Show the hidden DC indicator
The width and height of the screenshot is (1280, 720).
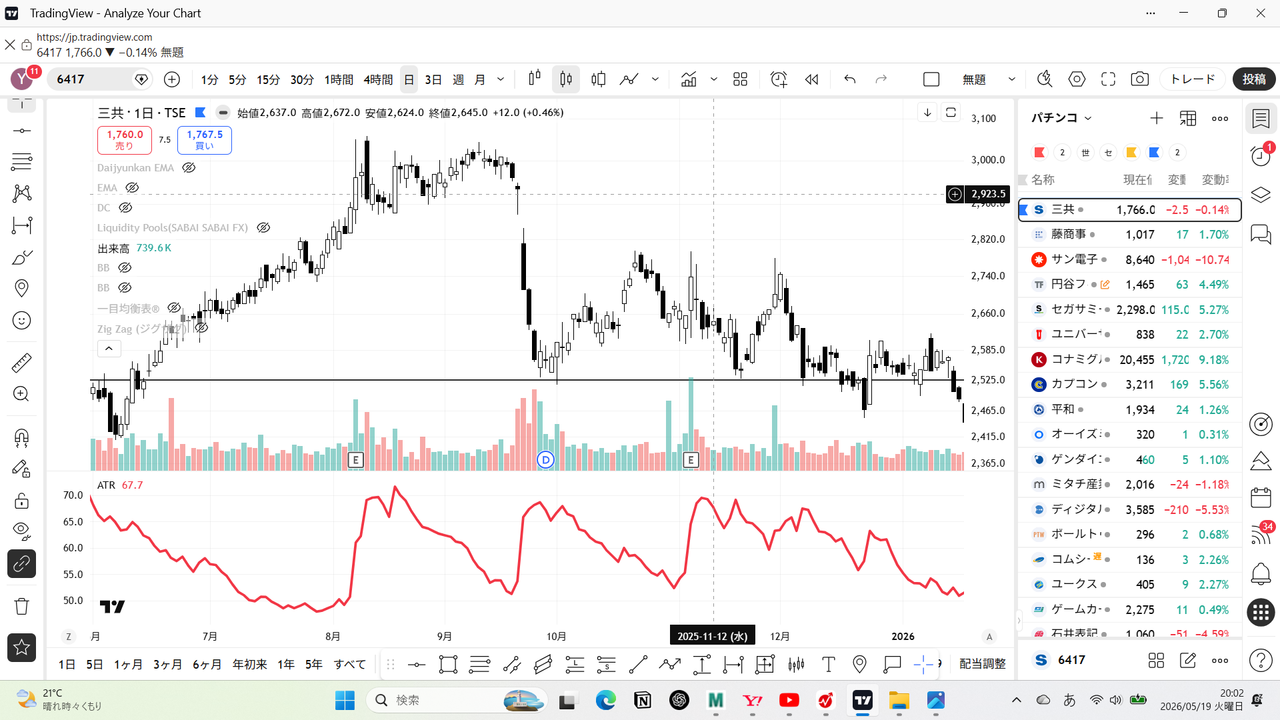[x=126, y=208]
